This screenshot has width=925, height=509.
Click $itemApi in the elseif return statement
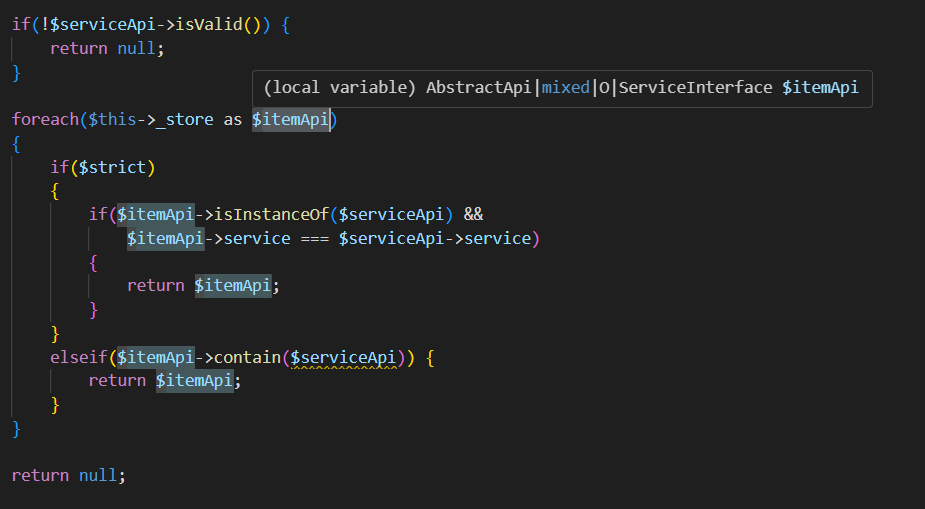[194, 381]
